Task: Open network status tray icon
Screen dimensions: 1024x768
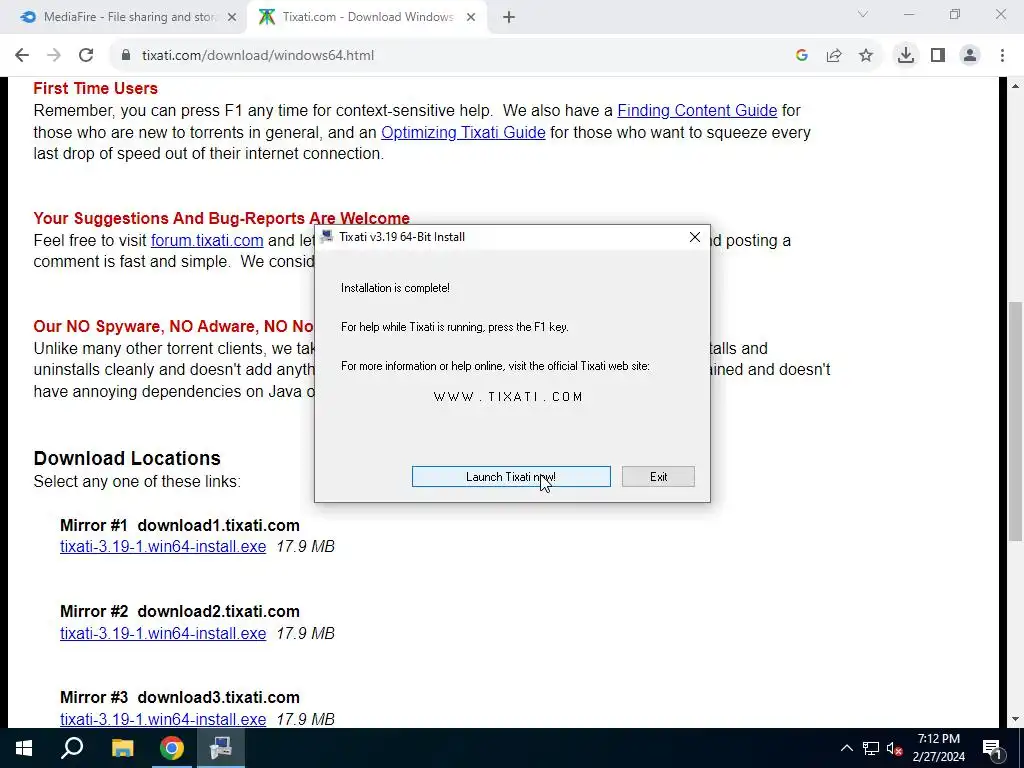Action: coord(871,748)
